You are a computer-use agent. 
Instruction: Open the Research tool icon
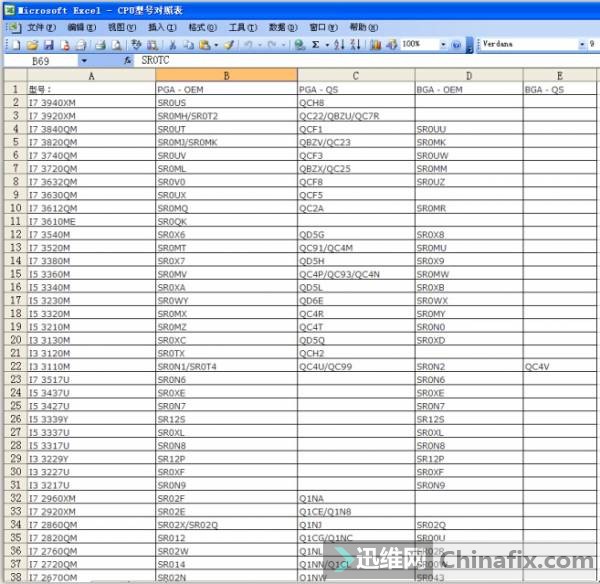[152, 45]
